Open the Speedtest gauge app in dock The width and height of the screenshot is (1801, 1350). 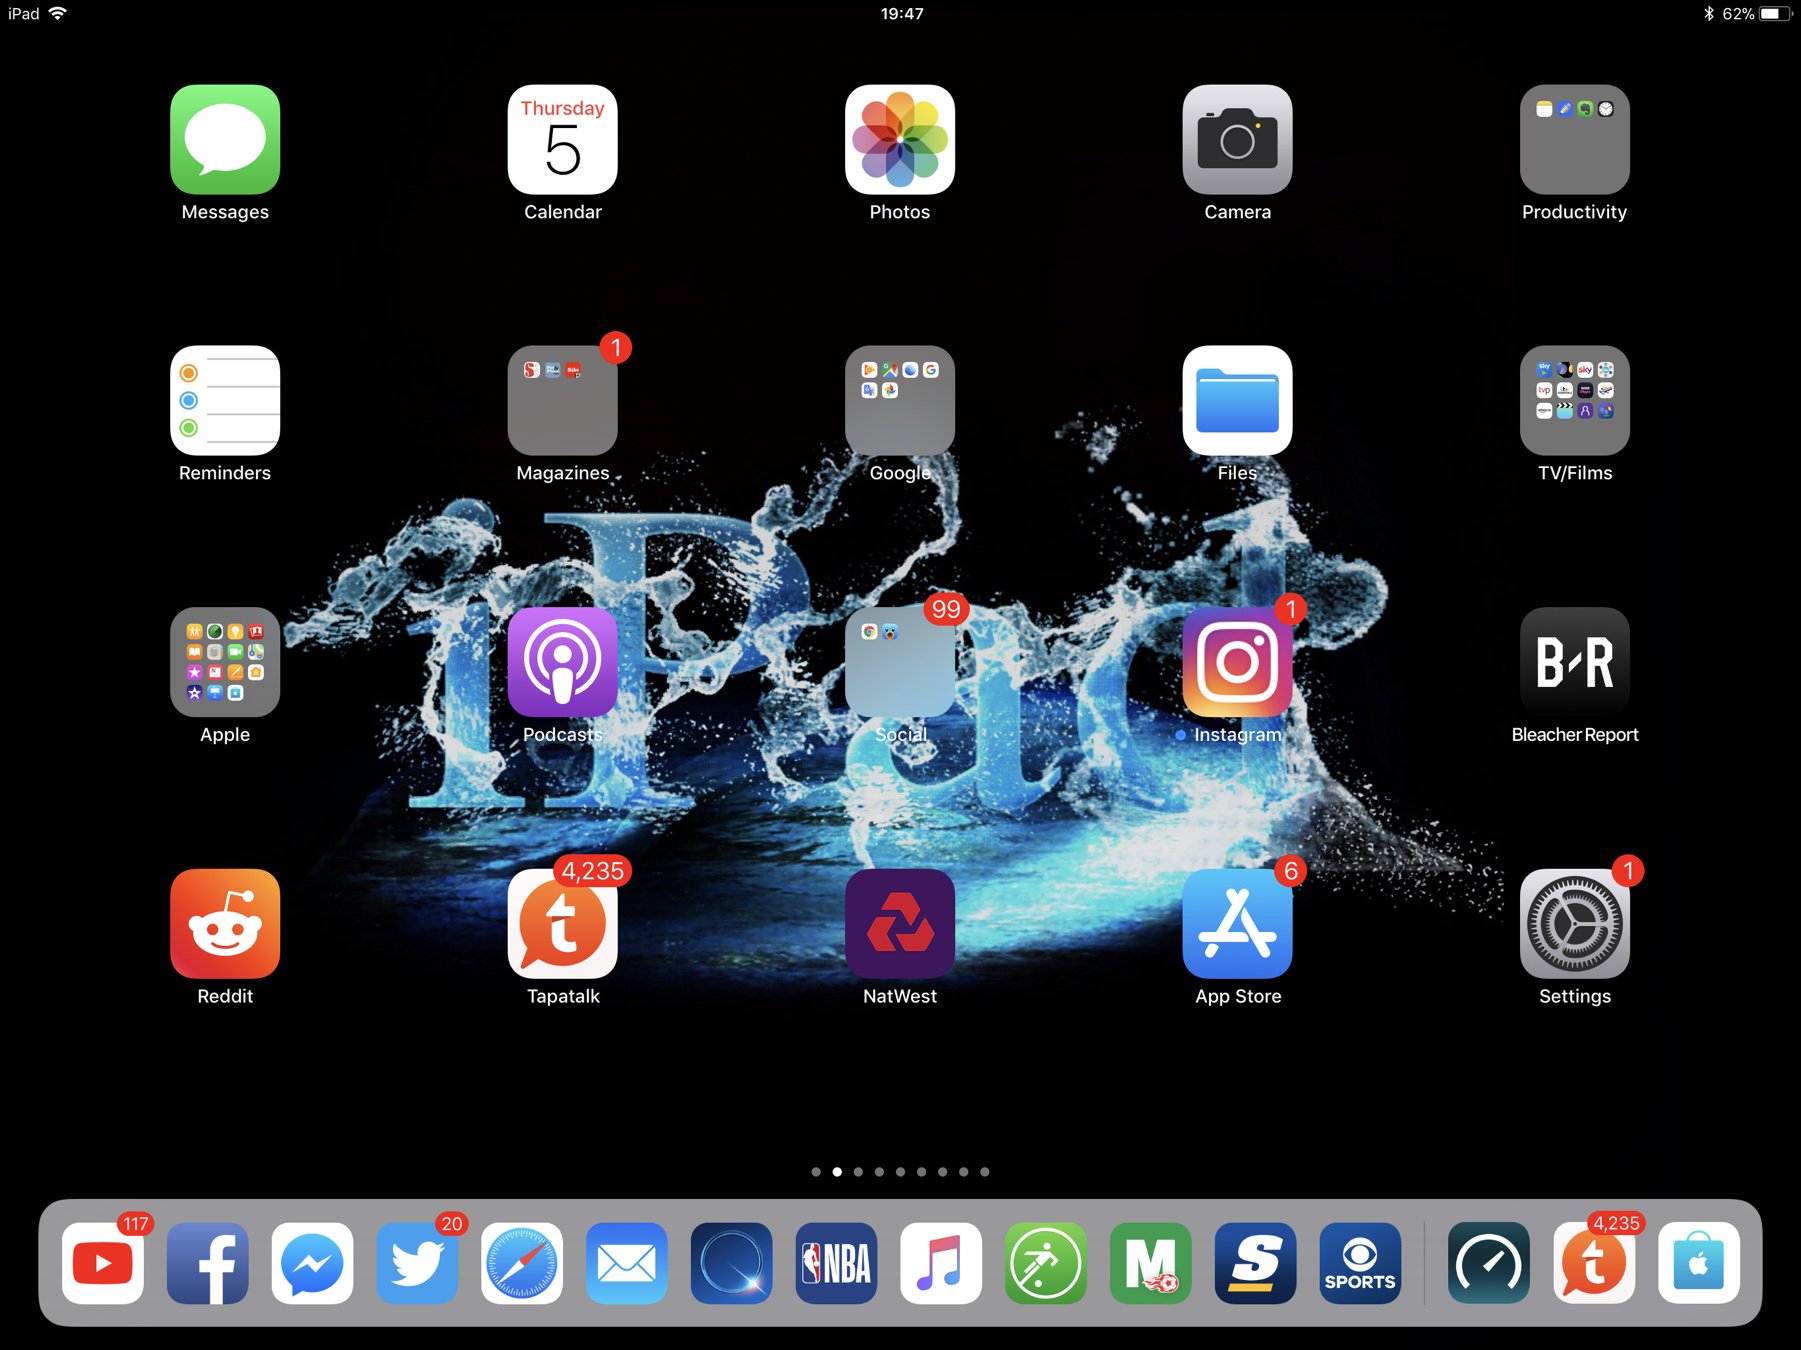[x=1489, y=1263]
